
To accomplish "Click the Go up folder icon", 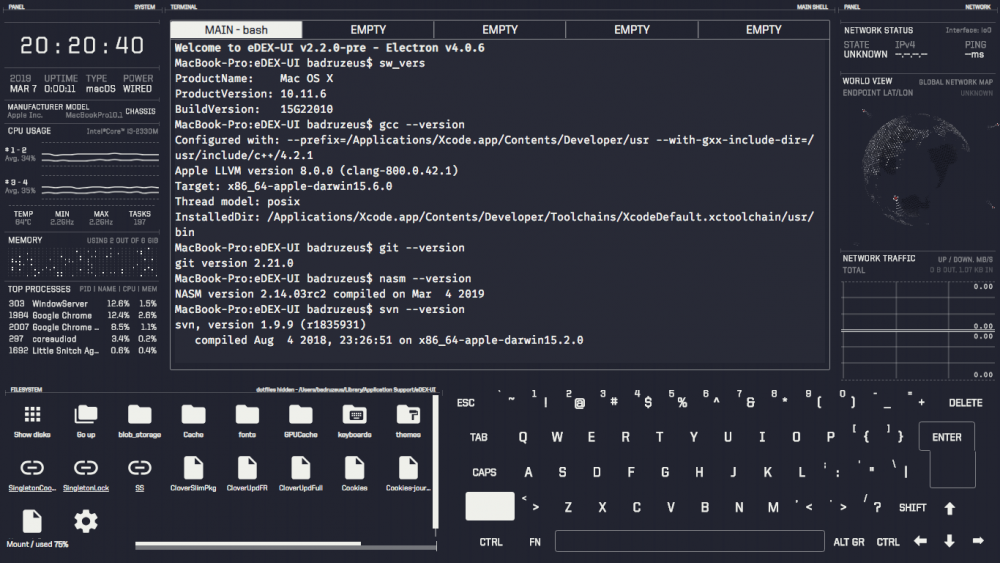I will [x=85, y=415].
